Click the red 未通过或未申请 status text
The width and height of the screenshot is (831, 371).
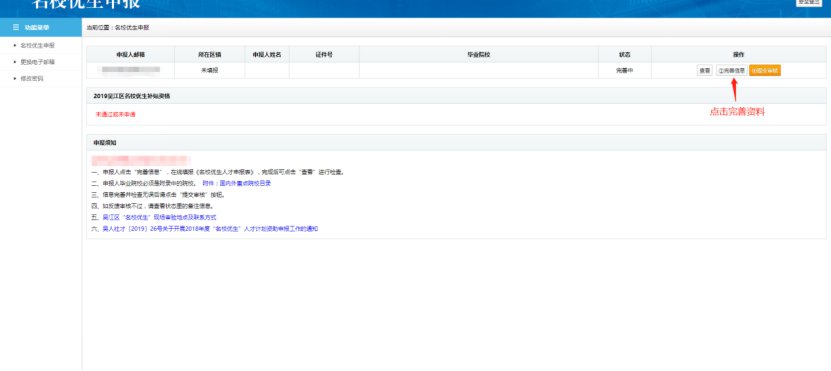tap(116, 114)
